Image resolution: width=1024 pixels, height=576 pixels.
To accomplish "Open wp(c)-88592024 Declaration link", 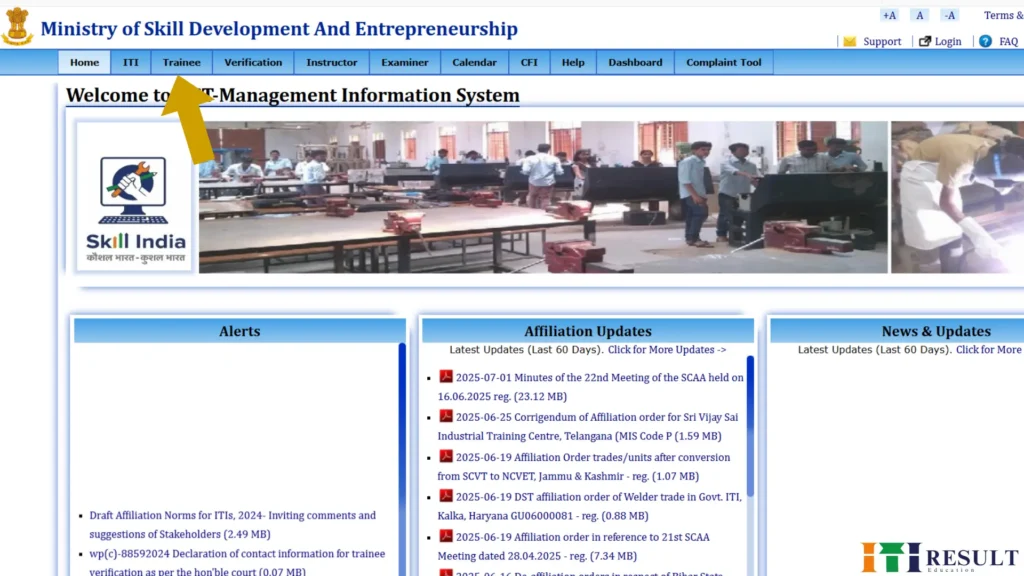I will pyautogui.click(x=237, y=562).
